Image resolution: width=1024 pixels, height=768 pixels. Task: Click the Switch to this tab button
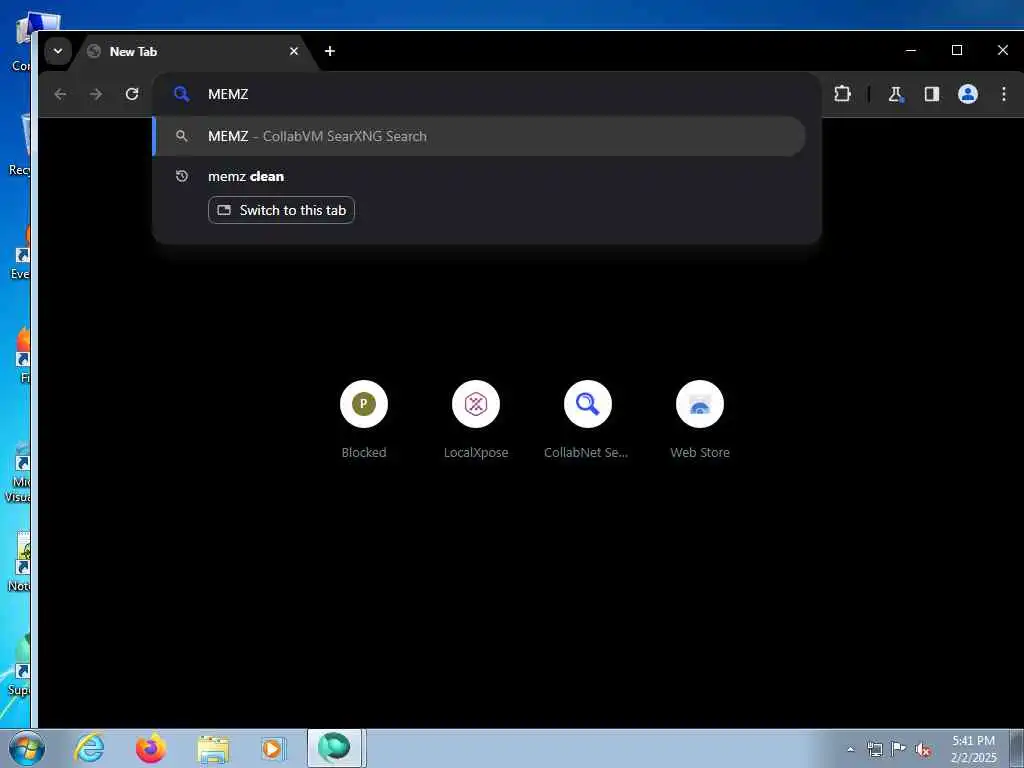pyautogui.click(x=281, y=210)
